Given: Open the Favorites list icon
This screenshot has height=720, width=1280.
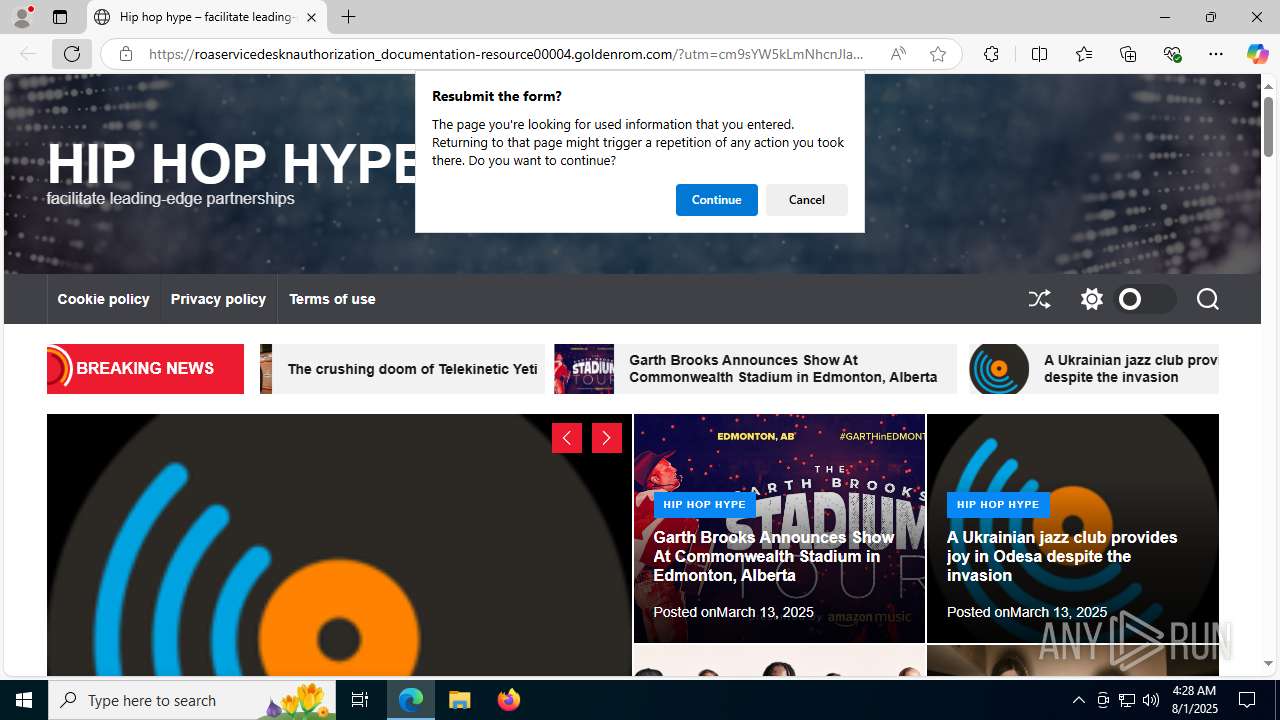Looking at the screenshot, I should [1084, 54].
